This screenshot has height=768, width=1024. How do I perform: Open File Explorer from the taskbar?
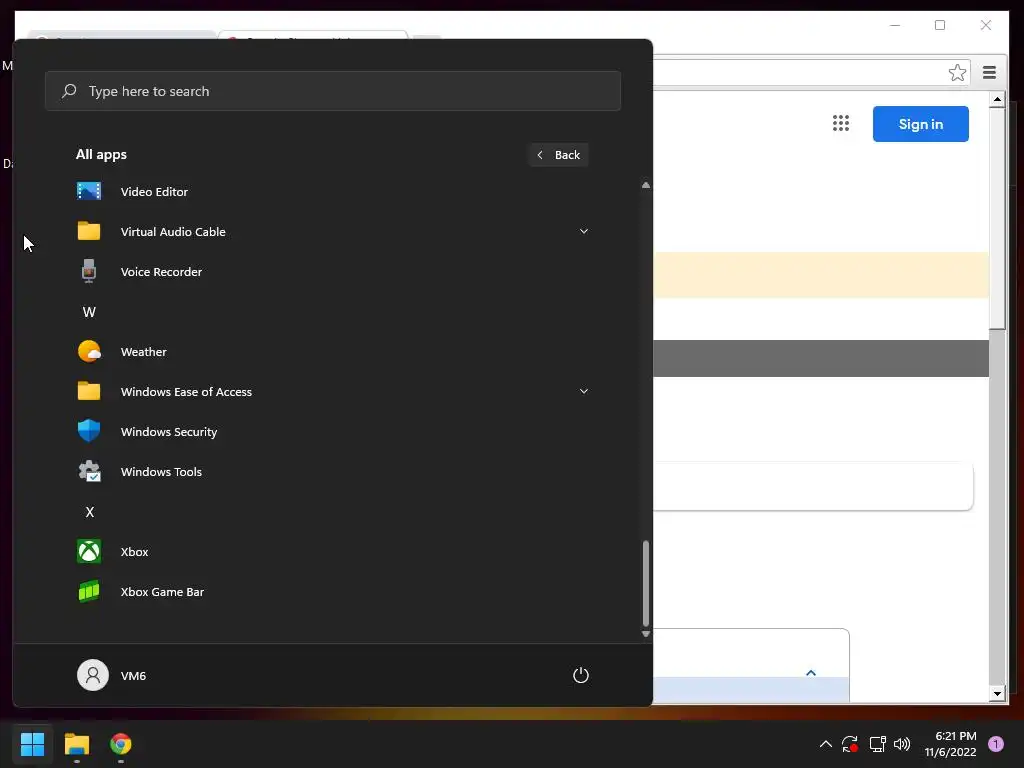[x=76, y=744]
